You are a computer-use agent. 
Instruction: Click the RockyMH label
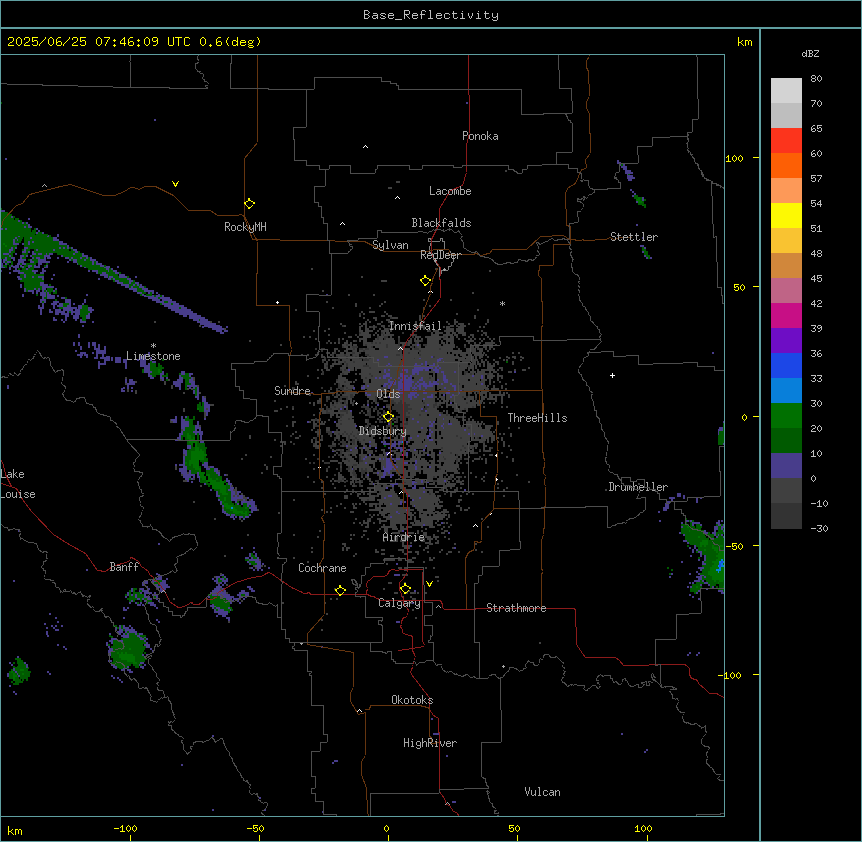click(245, 227)
